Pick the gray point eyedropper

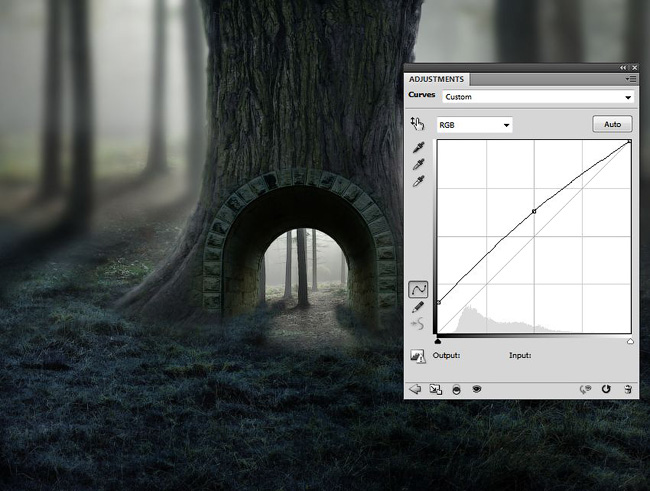[x=418, y=165]
